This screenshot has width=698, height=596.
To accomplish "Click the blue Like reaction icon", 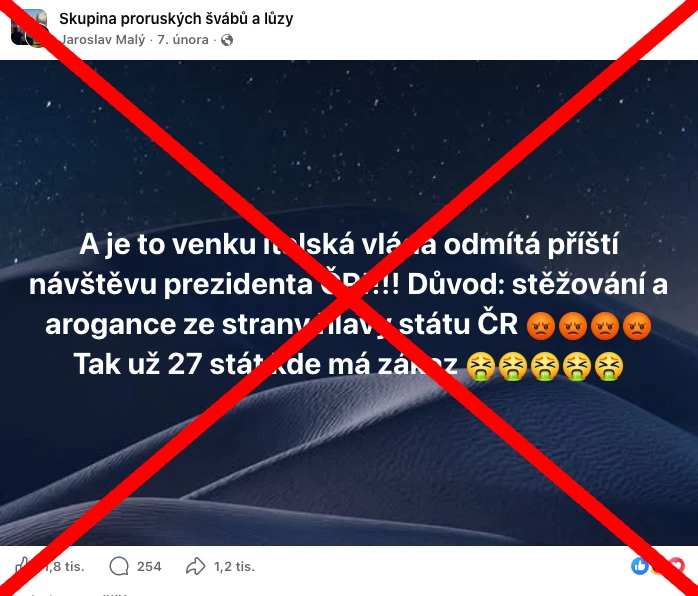I will (x=640, y=566).
